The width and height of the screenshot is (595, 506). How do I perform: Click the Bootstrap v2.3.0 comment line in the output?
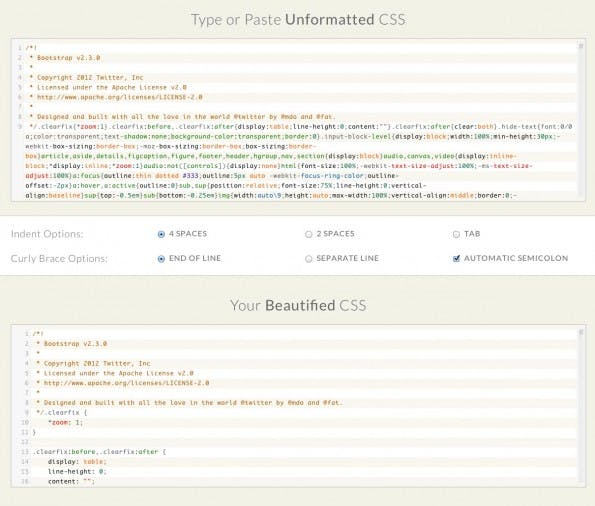click(x=72, y=344)
